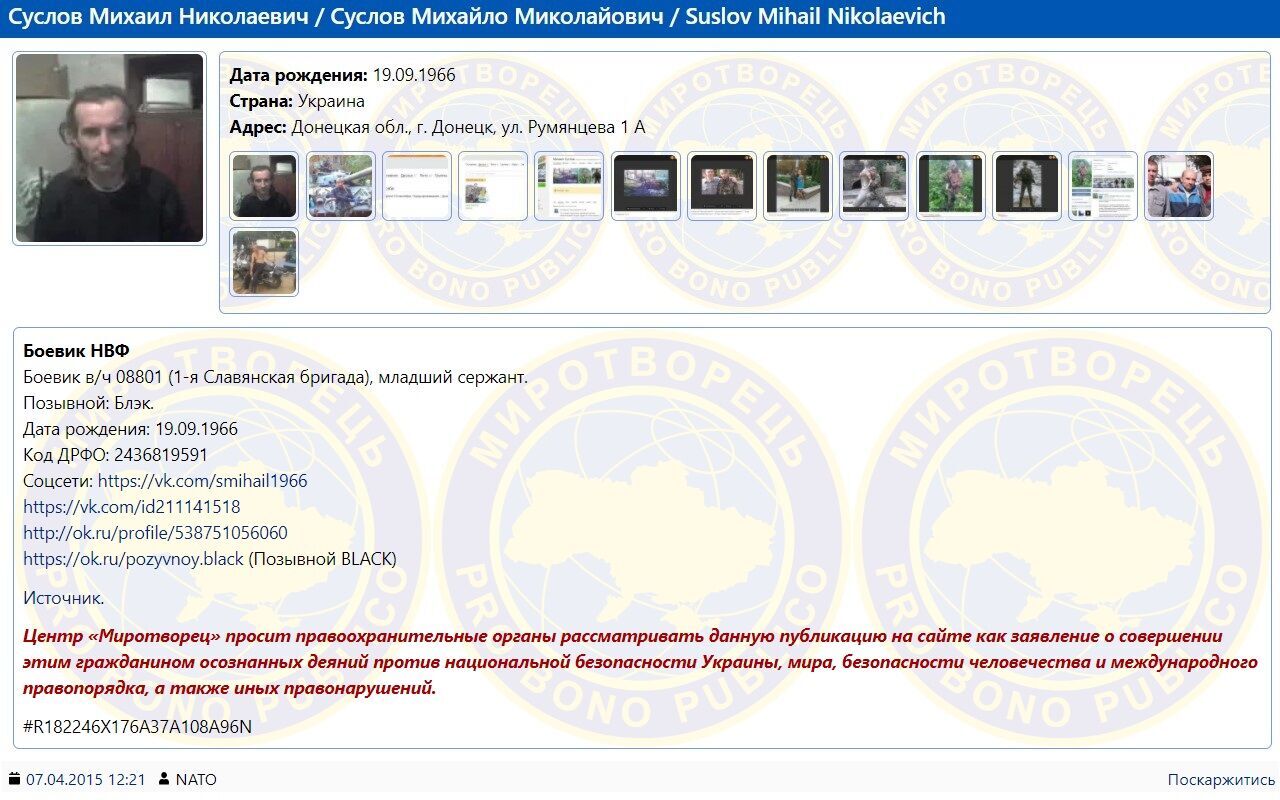The width and height of the screenshot is (1280, 800).
Task: Open the thumbnail of shirtless man on motorcycle
Action: pos(264,263)
